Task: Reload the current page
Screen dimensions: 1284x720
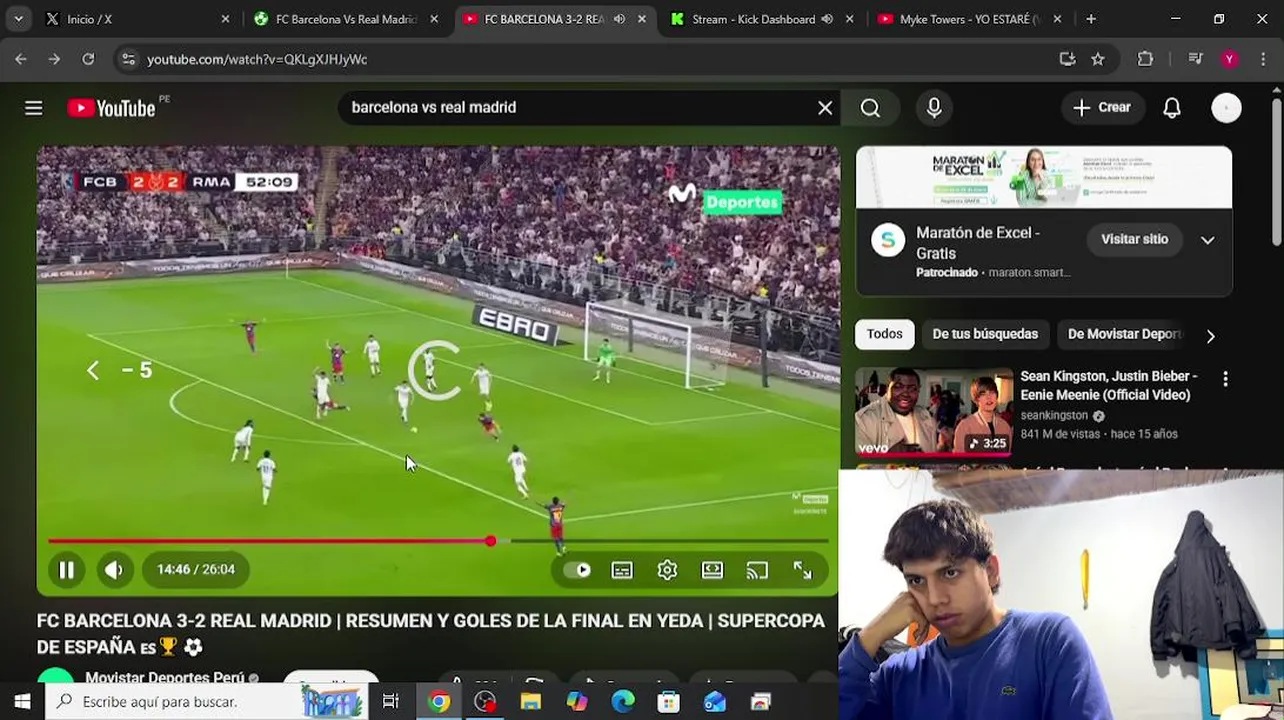Action: (88, 59)
